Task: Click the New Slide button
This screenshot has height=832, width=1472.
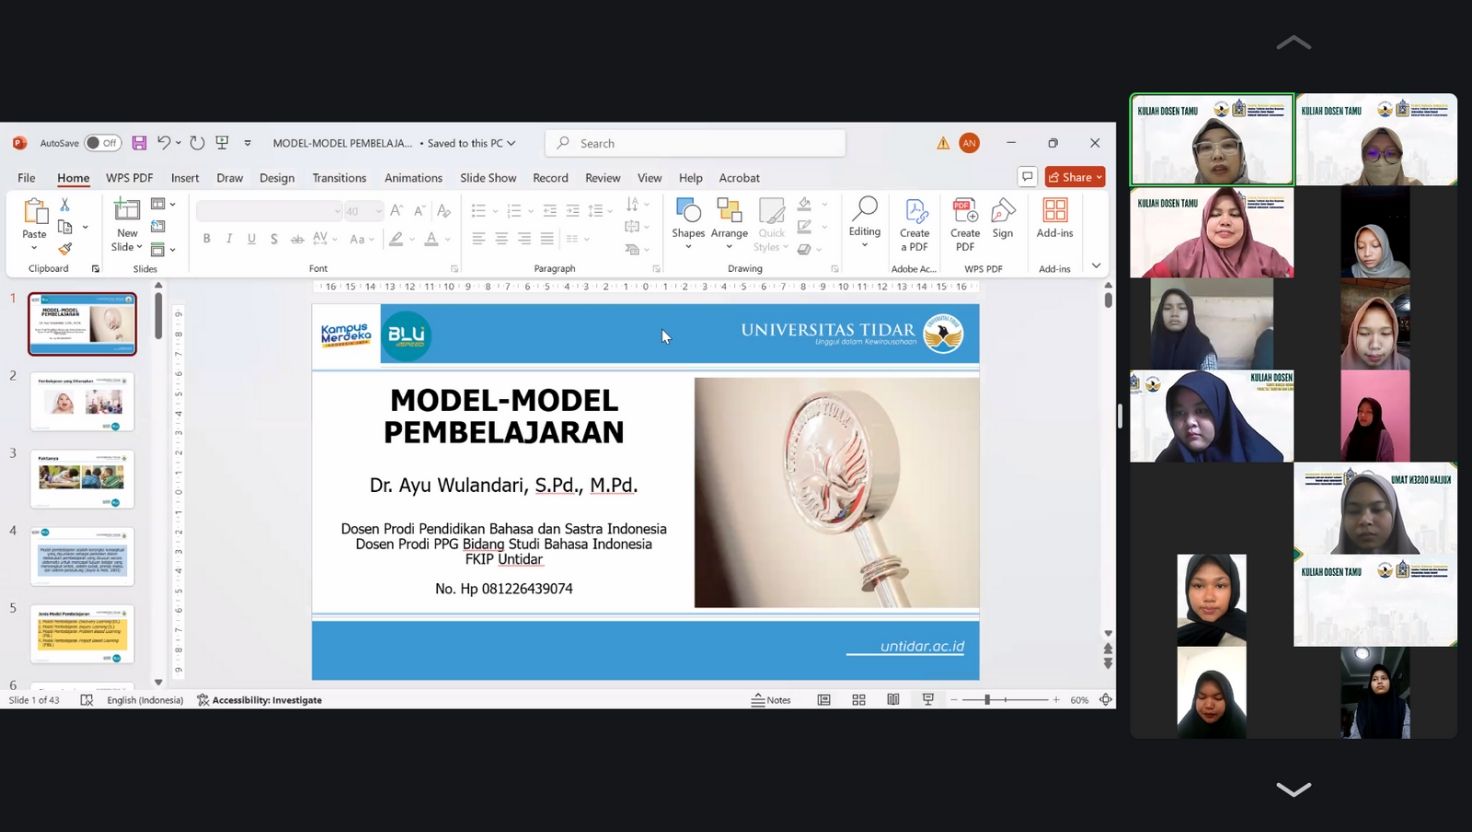Action: 127,224
